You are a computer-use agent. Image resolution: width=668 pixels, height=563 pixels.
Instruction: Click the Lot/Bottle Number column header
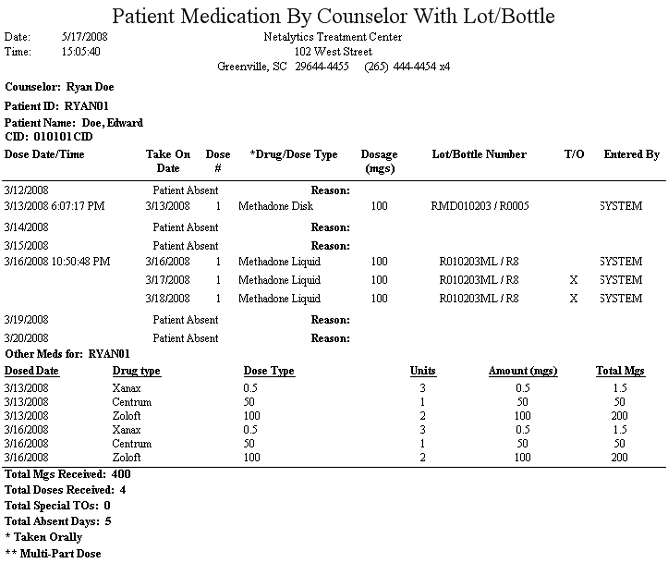pyautogui.click(x=479, y=154)
